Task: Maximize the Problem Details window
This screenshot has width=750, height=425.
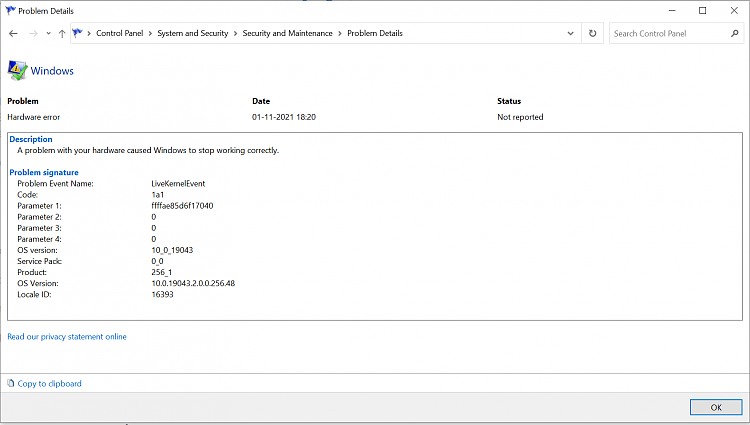Action: [703, 11]
